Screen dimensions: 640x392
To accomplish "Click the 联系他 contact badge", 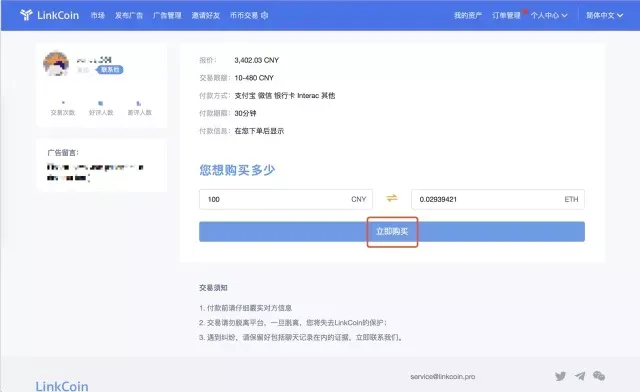I will coord(110,70).
